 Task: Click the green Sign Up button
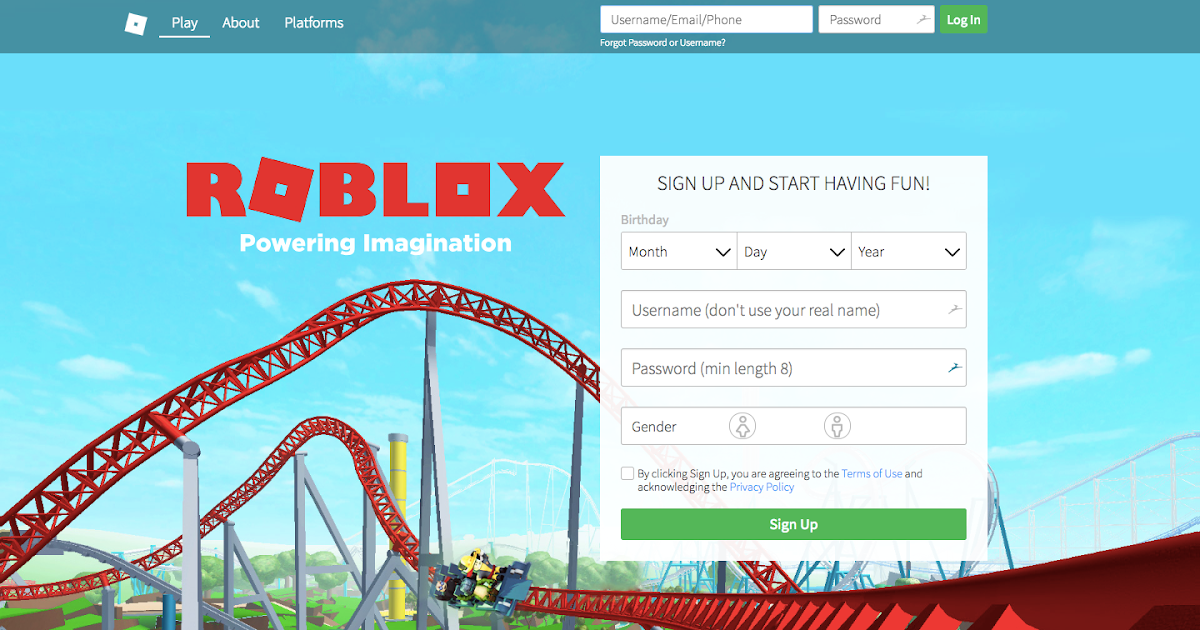pos(794,524)
